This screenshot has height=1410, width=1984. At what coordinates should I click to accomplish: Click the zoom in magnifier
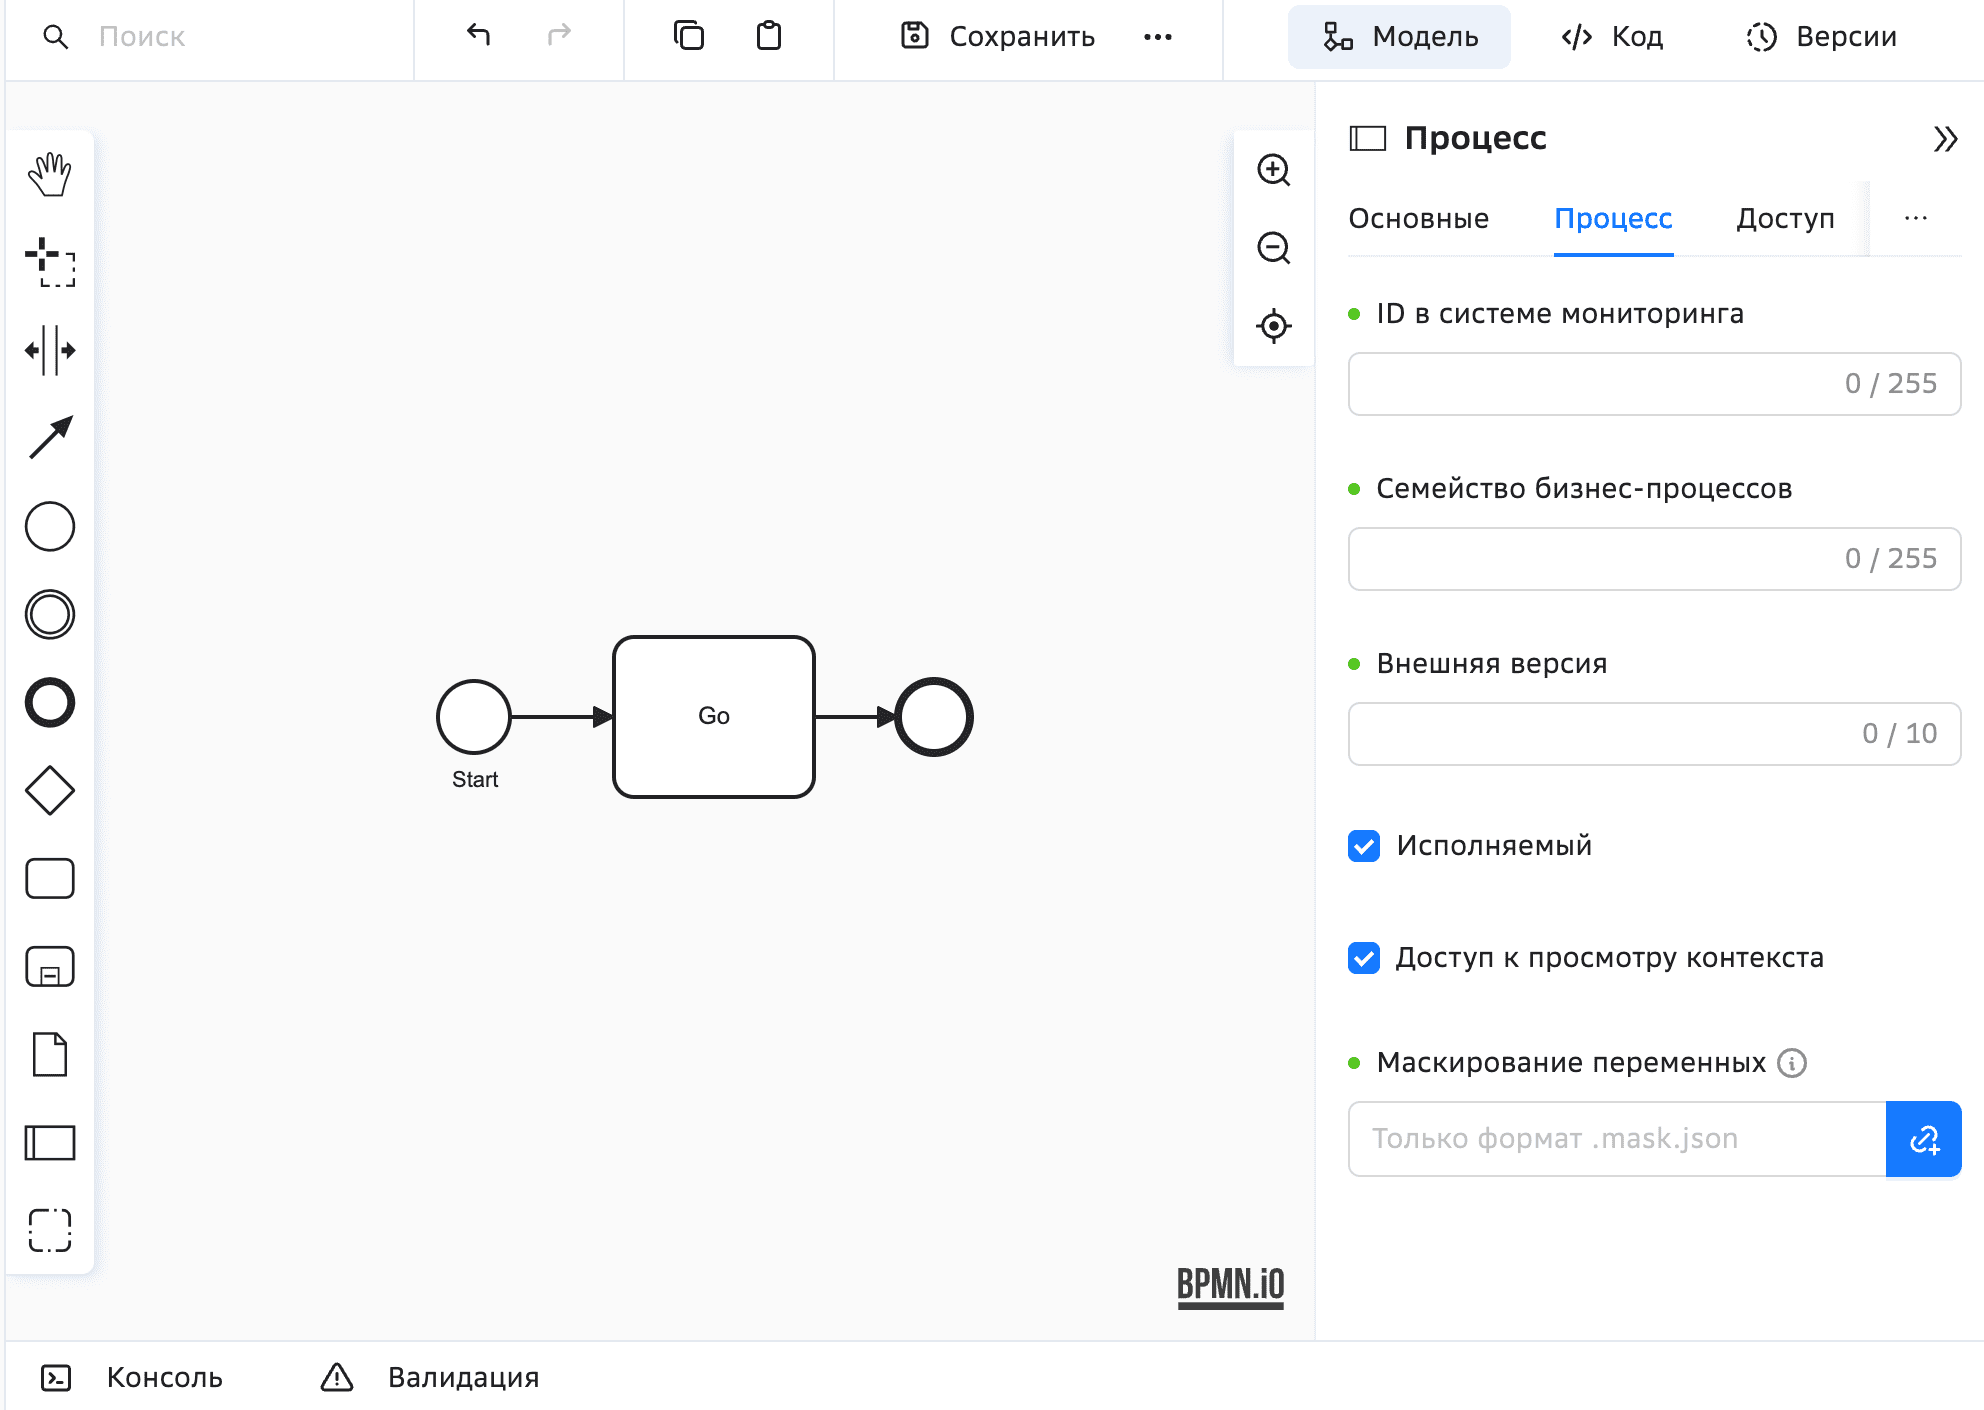pos(1273,170)
